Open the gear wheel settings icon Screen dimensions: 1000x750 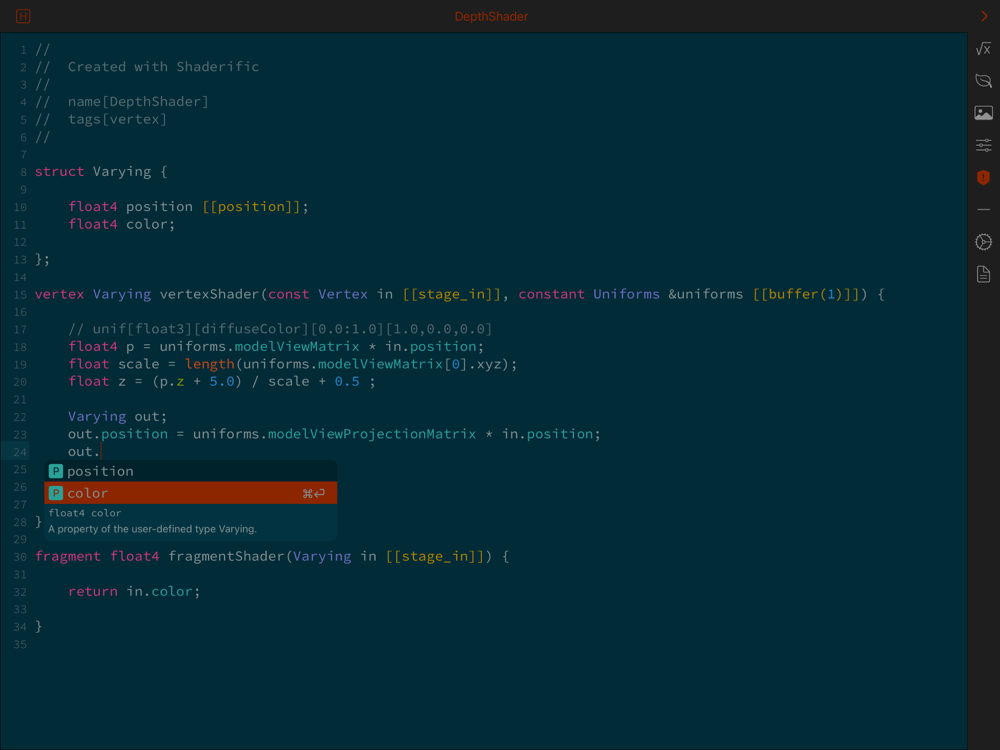click(x=983, y=242)
